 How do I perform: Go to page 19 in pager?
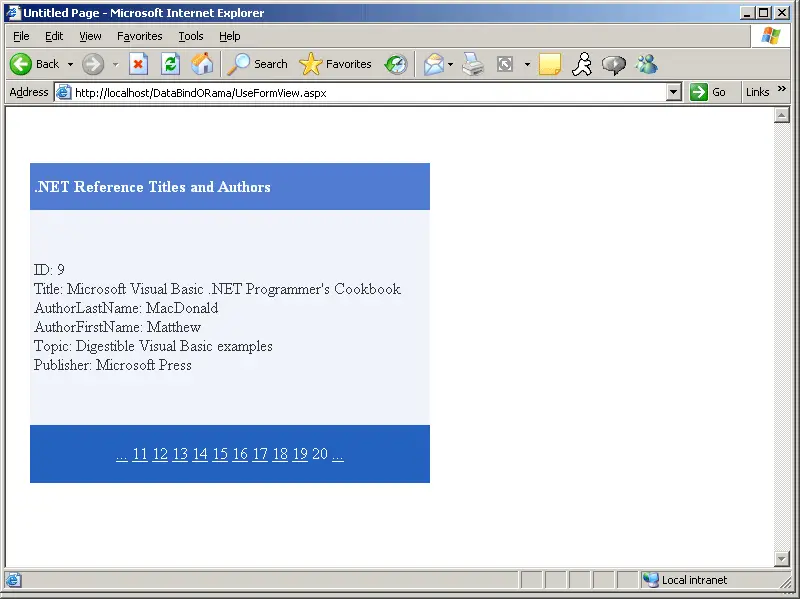point(300,454)
